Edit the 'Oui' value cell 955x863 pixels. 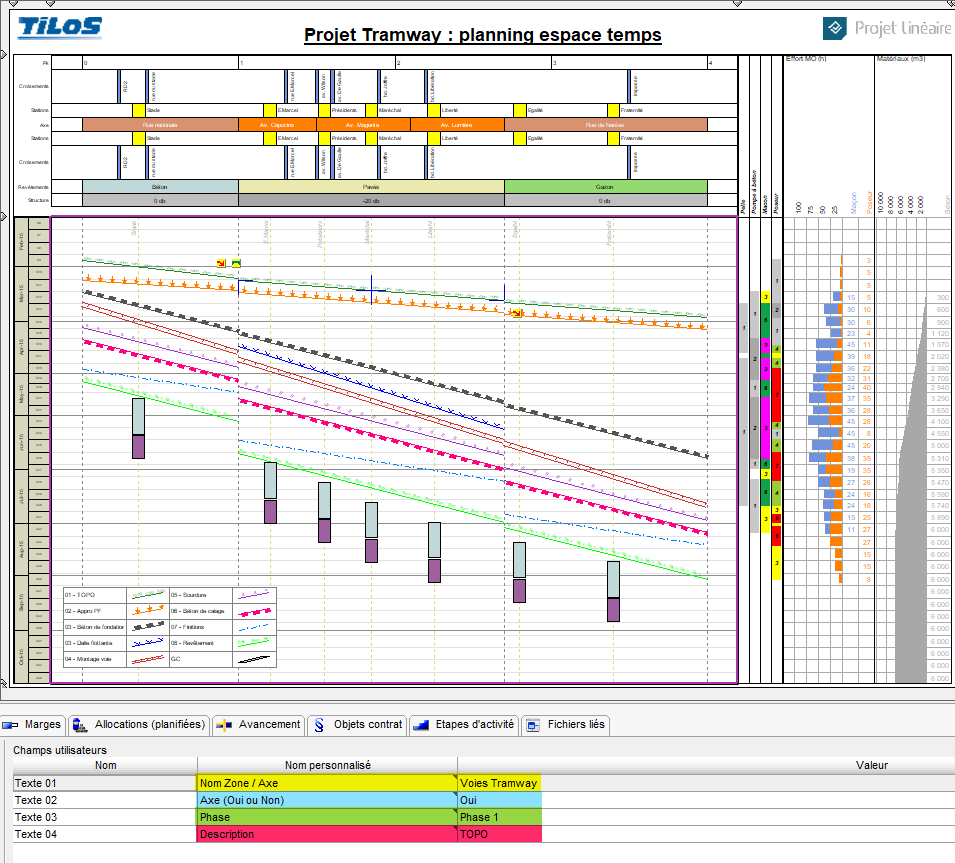499,800
